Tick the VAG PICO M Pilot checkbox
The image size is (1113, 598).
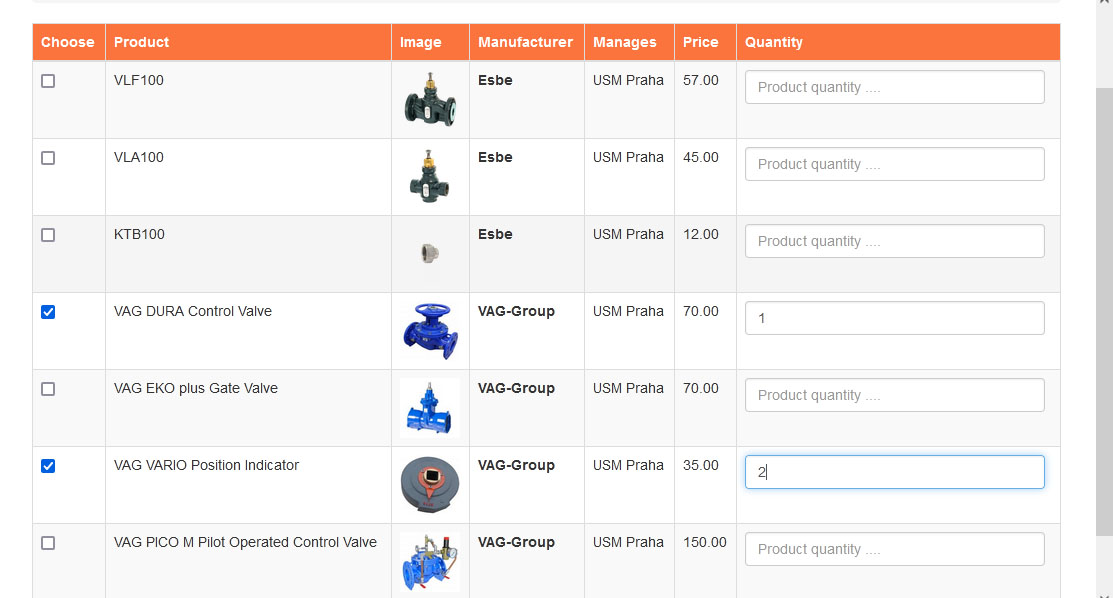48,543
